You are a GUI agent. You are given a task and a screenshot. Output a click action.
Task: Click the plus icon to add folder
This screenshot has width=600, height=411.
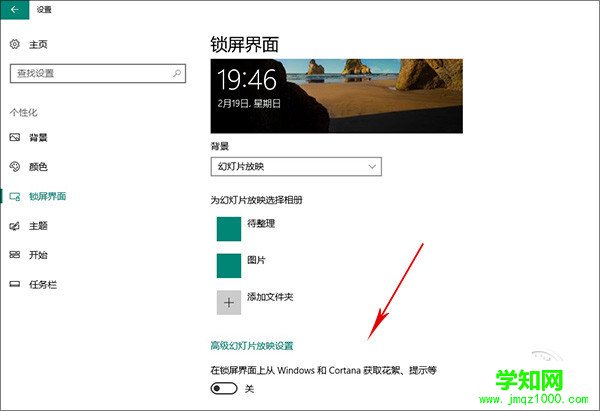coord(229,303)
